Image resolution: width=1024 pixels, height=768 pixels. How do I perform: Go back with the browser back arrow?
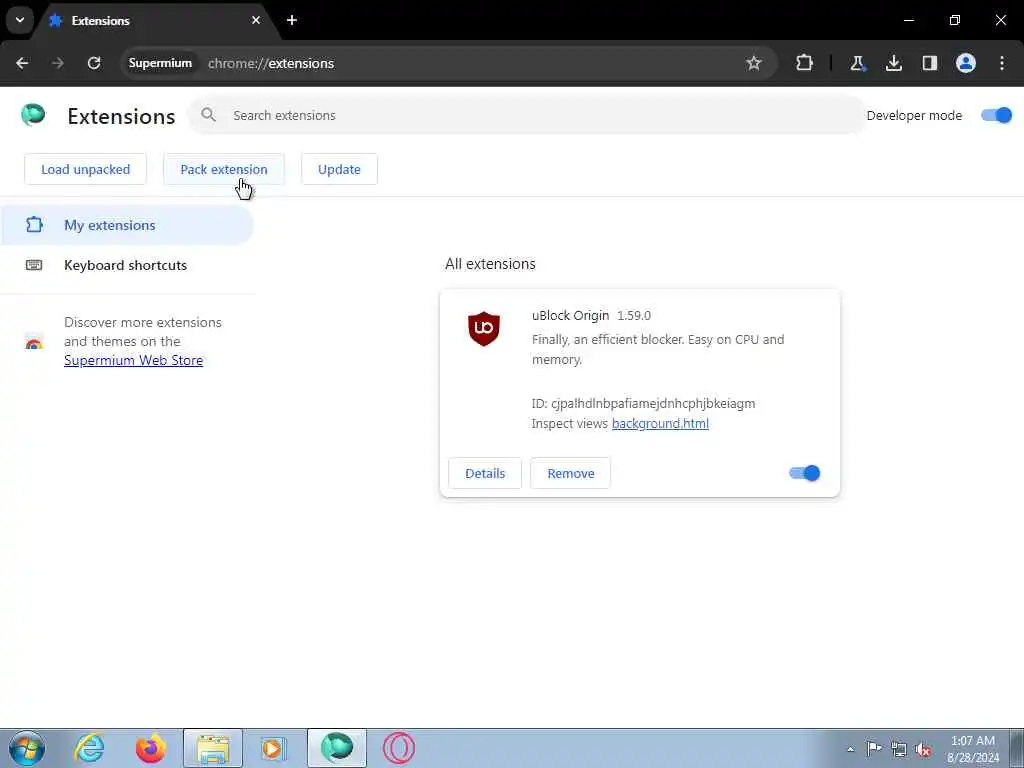point(22,63)
